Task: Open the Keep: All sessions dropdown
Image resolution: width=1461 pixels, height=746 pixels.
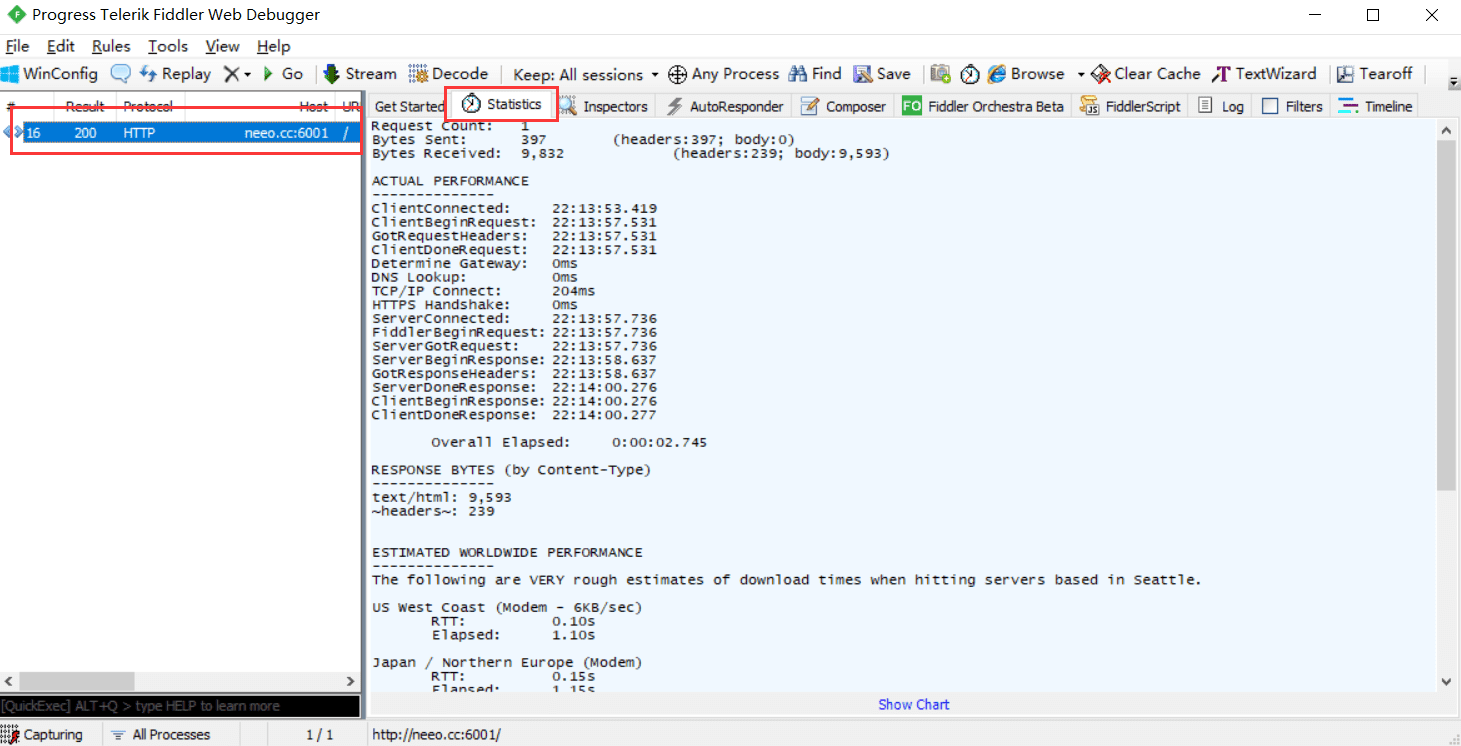Action: click(586, 74)
